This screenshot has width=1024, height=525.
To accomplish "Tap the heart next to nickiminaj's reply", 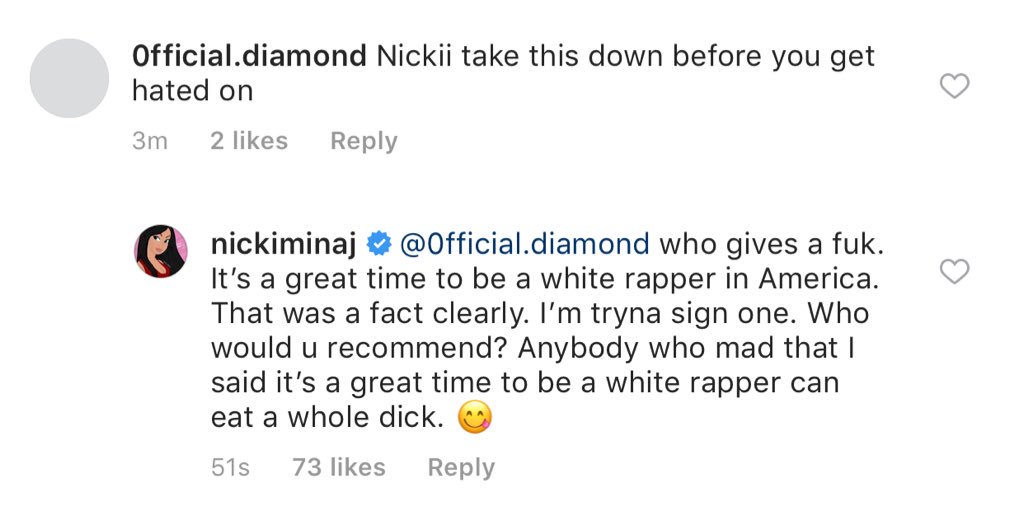I will click(x=956, y=271).
